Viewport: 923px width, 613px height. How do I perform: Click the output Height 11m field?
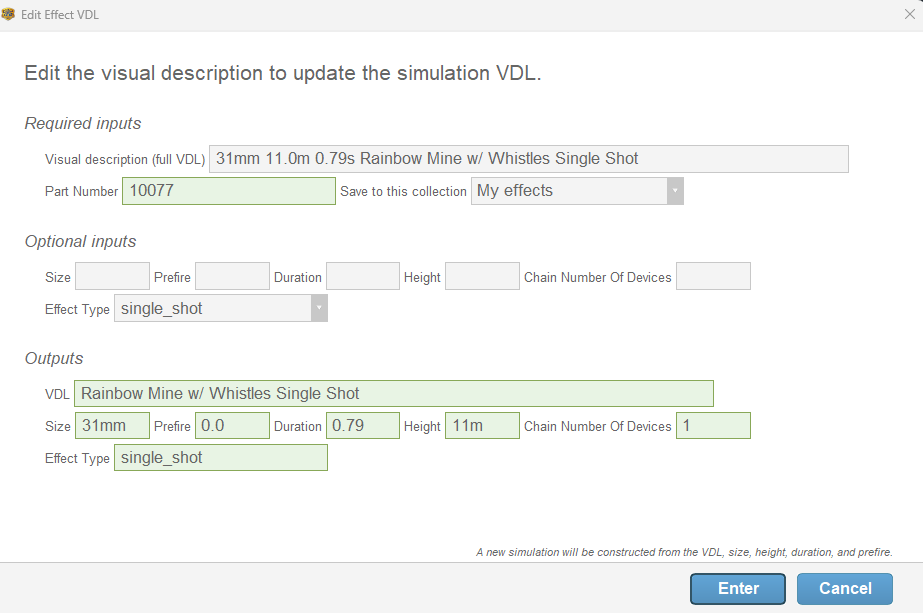pyautogui.click(x=482, y=426)
